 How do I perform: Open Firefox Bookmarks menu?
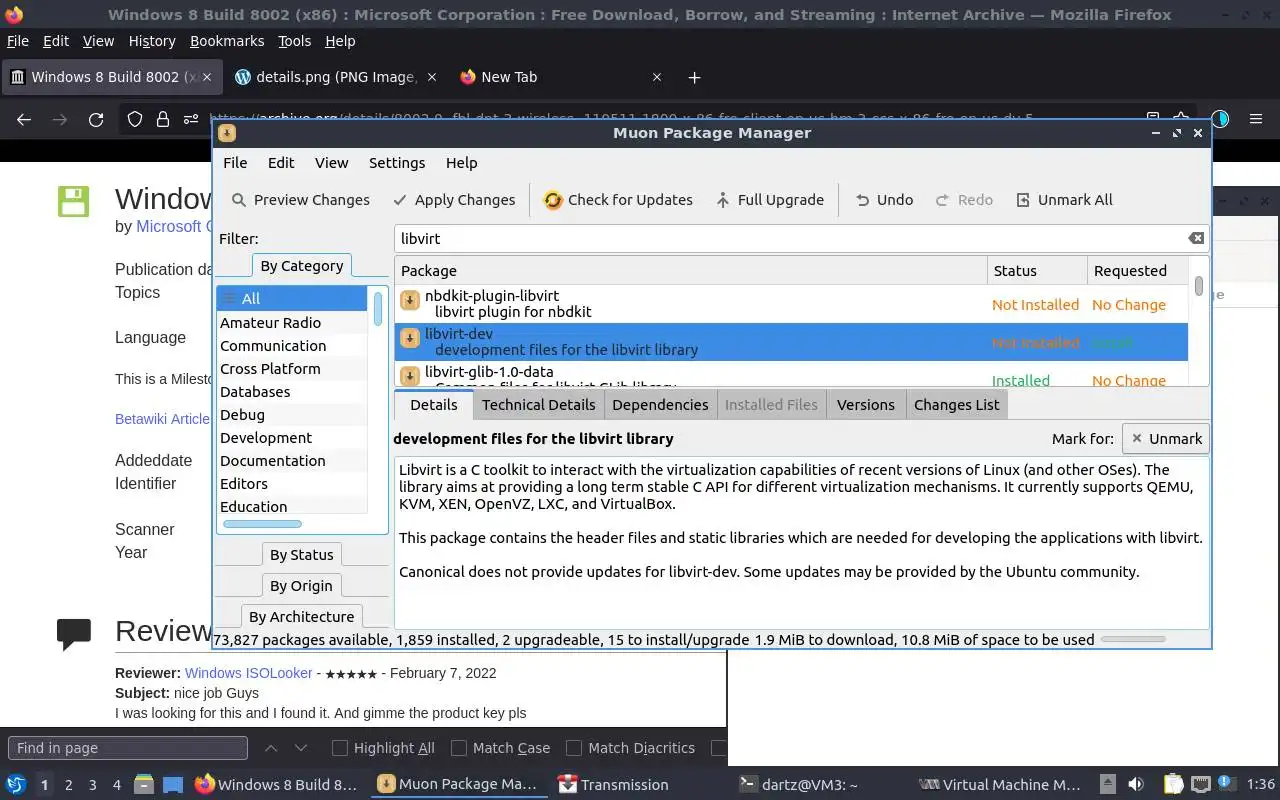click(x=227, y=41)
